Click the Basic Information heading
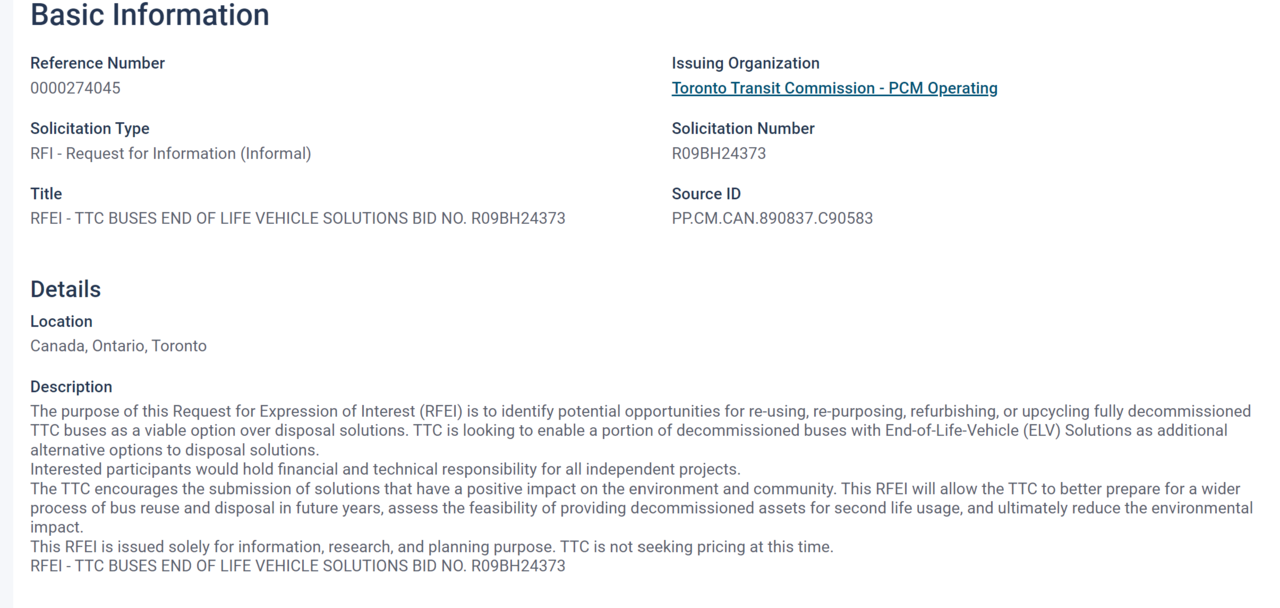 (x=150, y=15)
